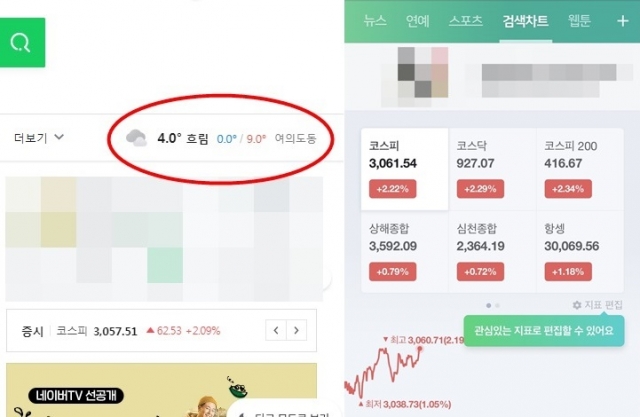
Task: Open the plus icon to add tabs
Action: [x=622, y=21]
